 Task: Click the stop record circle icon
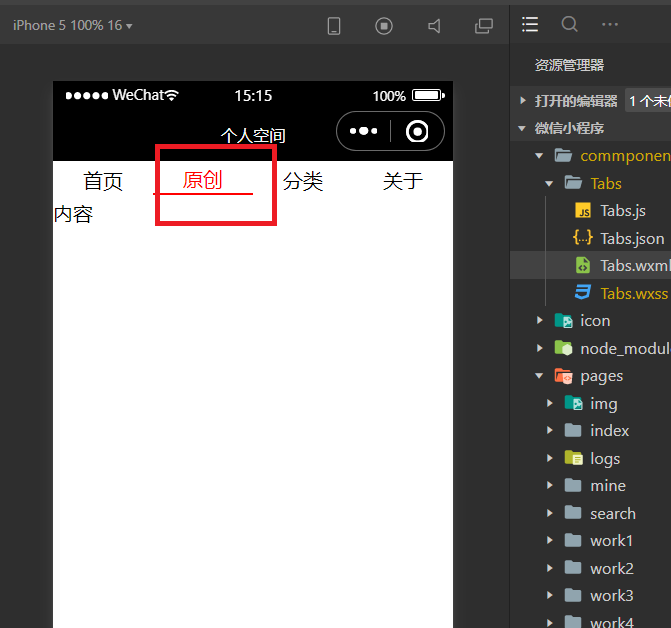point(384,26)
